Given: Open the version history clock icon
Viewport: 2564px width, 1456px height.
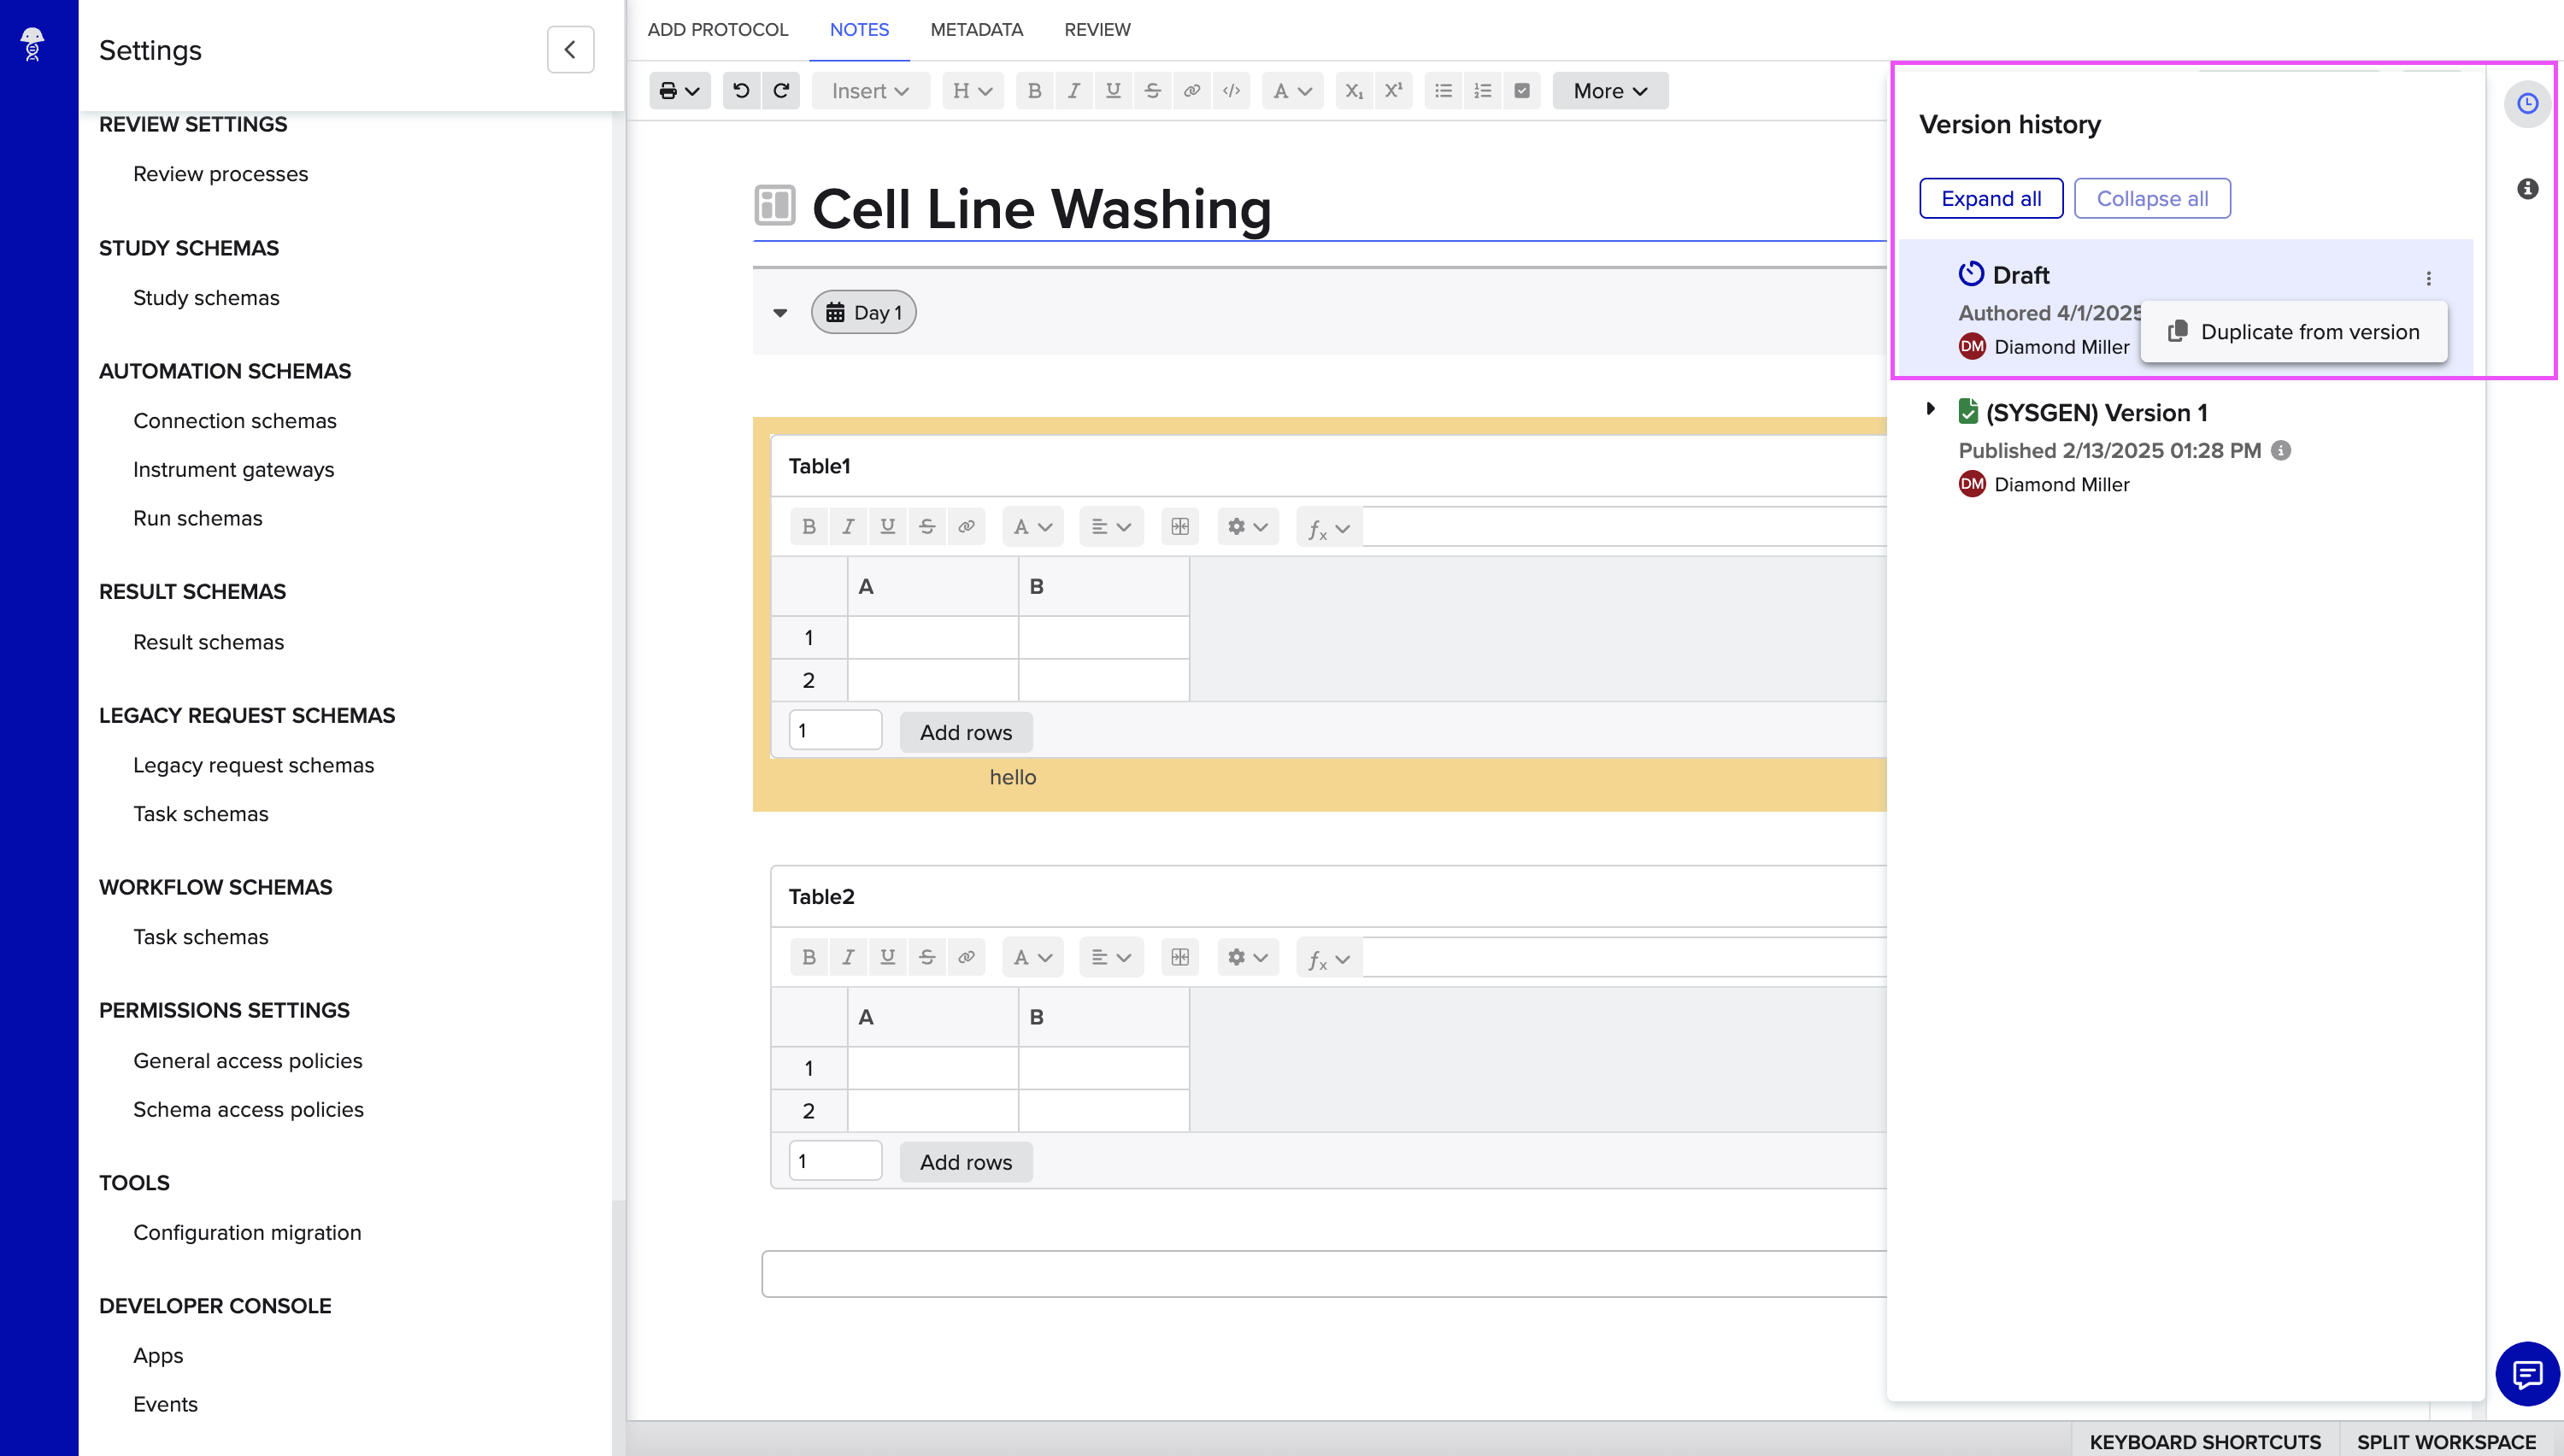Looking at the screenshot, I should [2527, 103].
